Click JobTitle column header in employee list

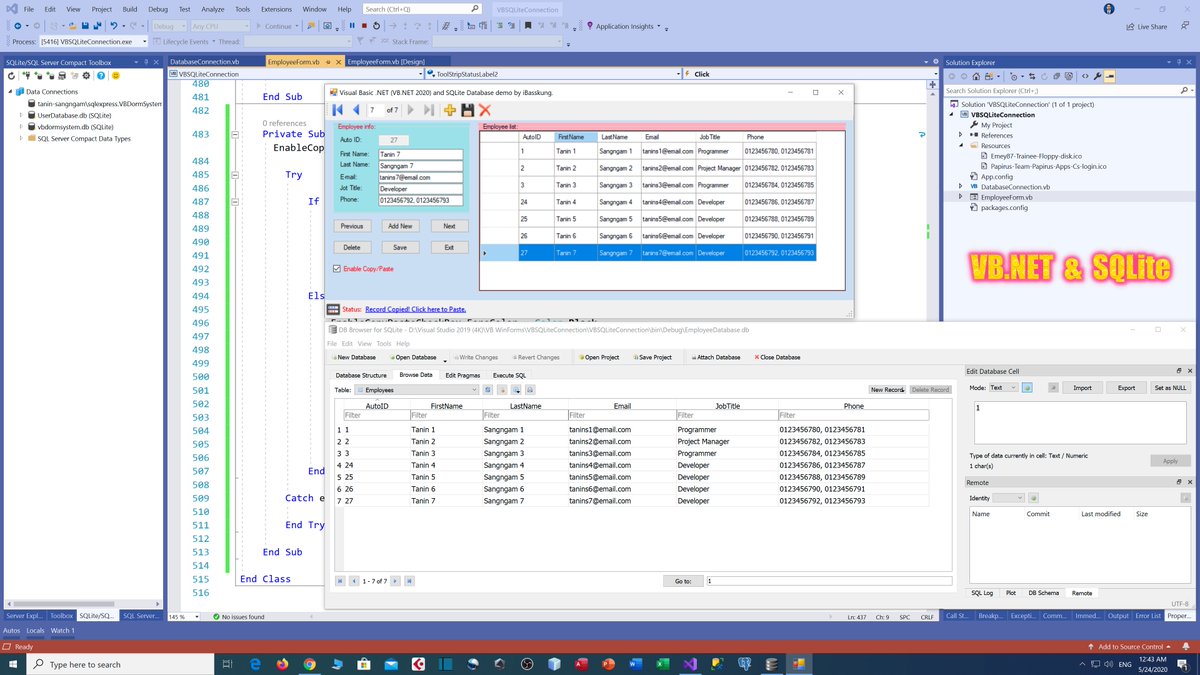[720, 137]
